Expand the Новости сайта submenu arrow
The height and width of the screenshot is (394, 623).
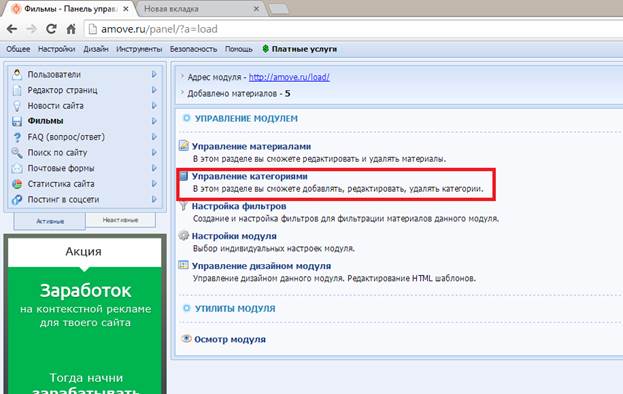[154, 106]
